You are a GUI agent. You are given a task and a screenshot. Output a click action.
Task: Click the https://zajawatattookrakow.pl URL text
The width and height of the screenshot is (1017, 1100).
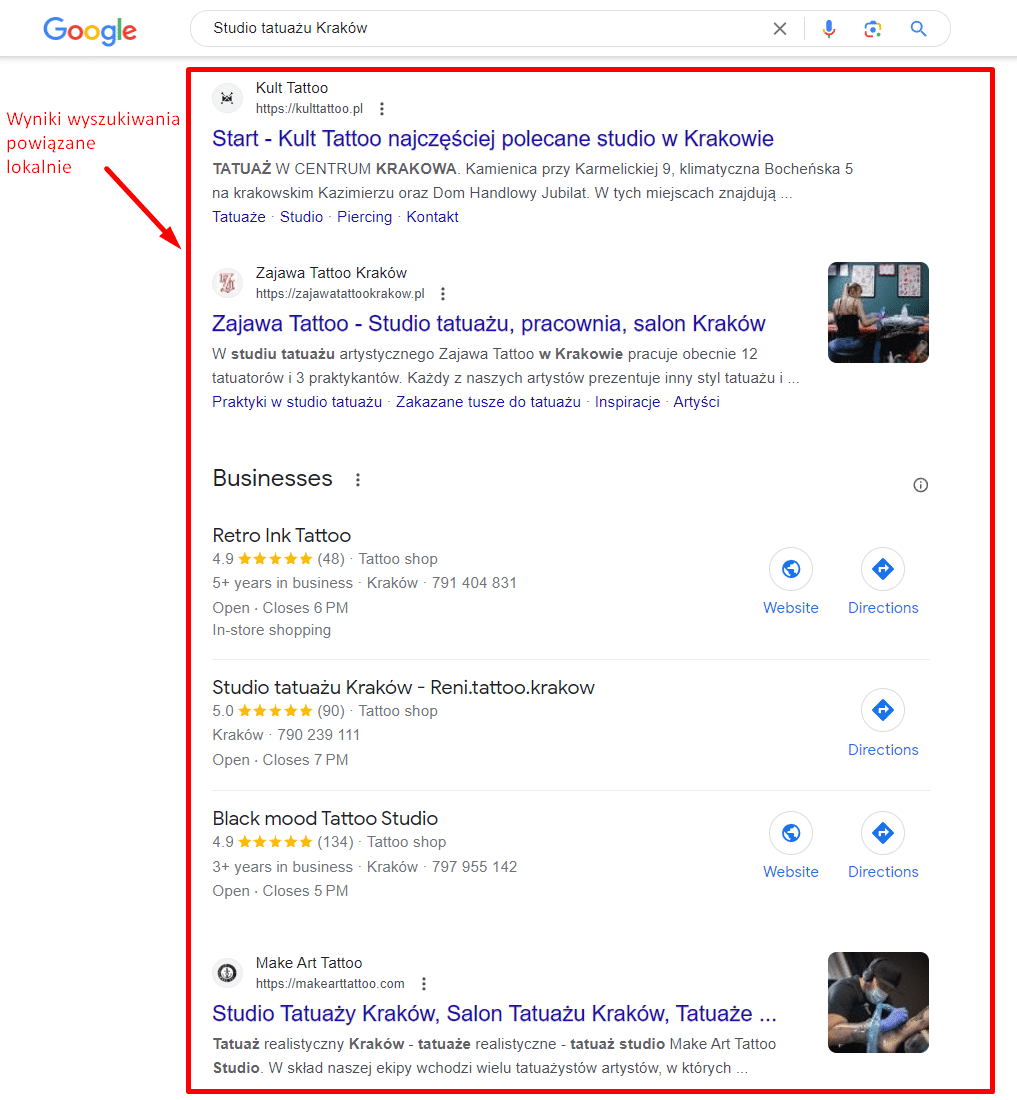tap(340, 294)
